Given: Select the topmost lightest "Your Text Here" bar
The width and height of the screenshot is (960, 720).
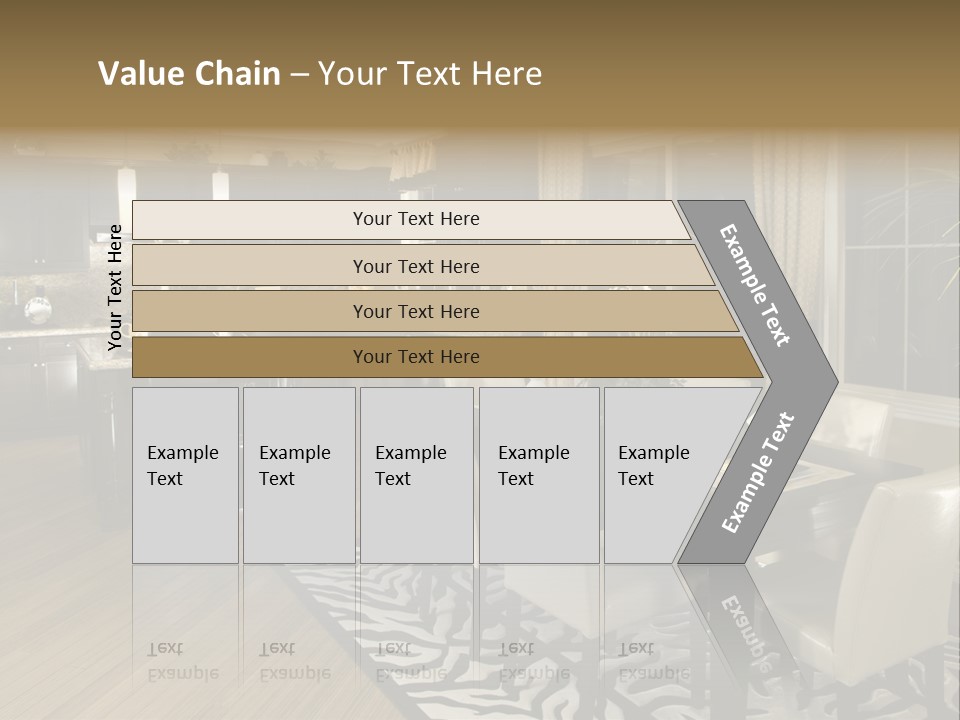Looking at the screenshot, I should tap(416, 219).
